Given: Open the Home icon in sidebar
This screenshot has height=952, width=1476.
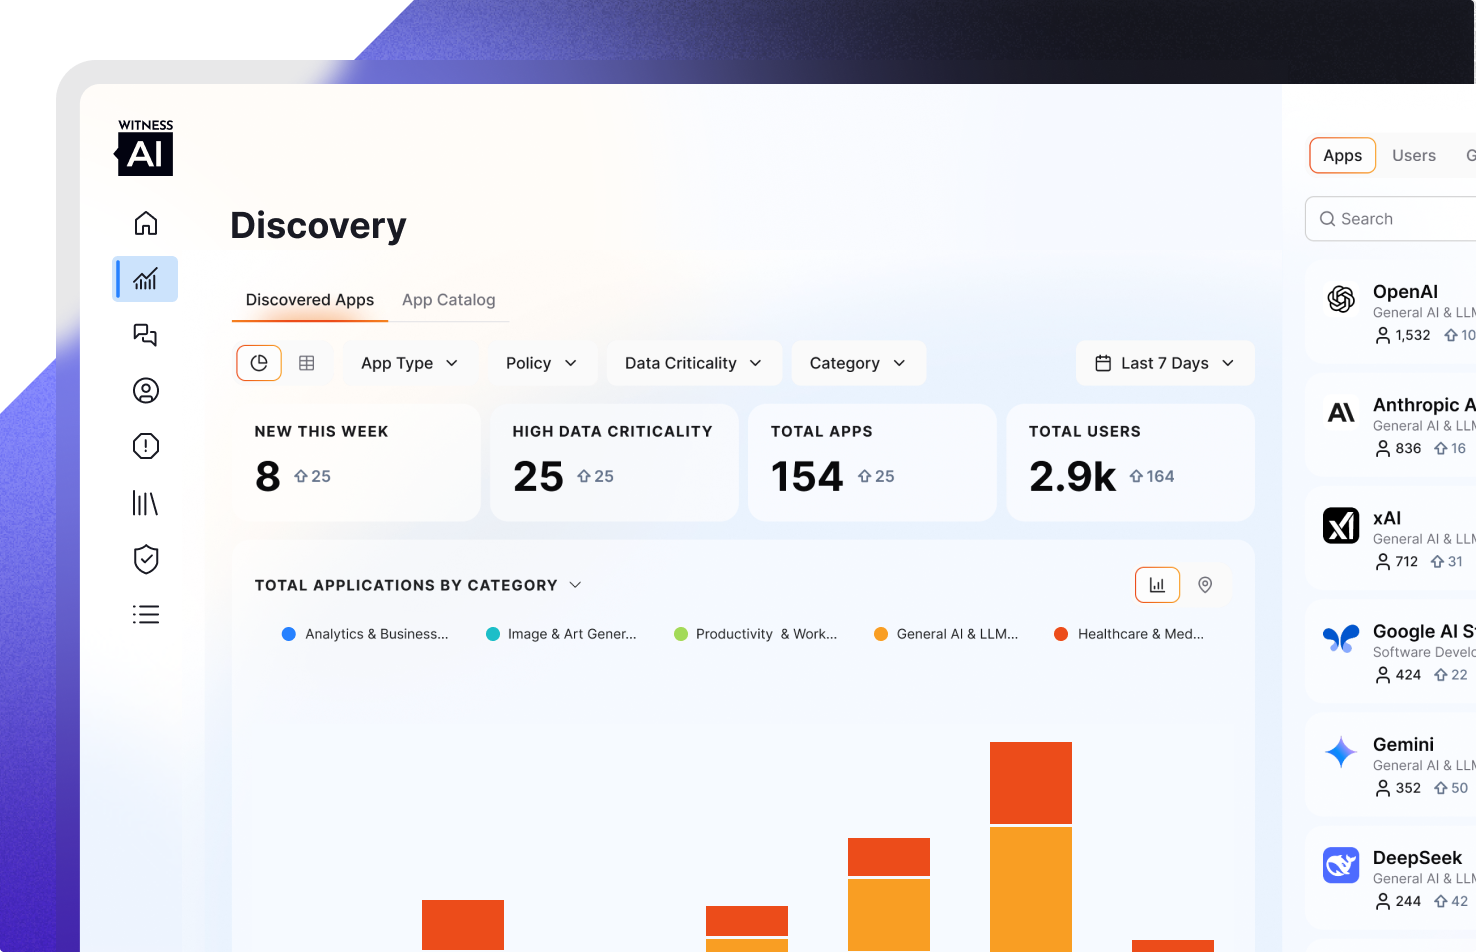Looking at the screenshot, I should pyautogui.click(x=146, y=223).
